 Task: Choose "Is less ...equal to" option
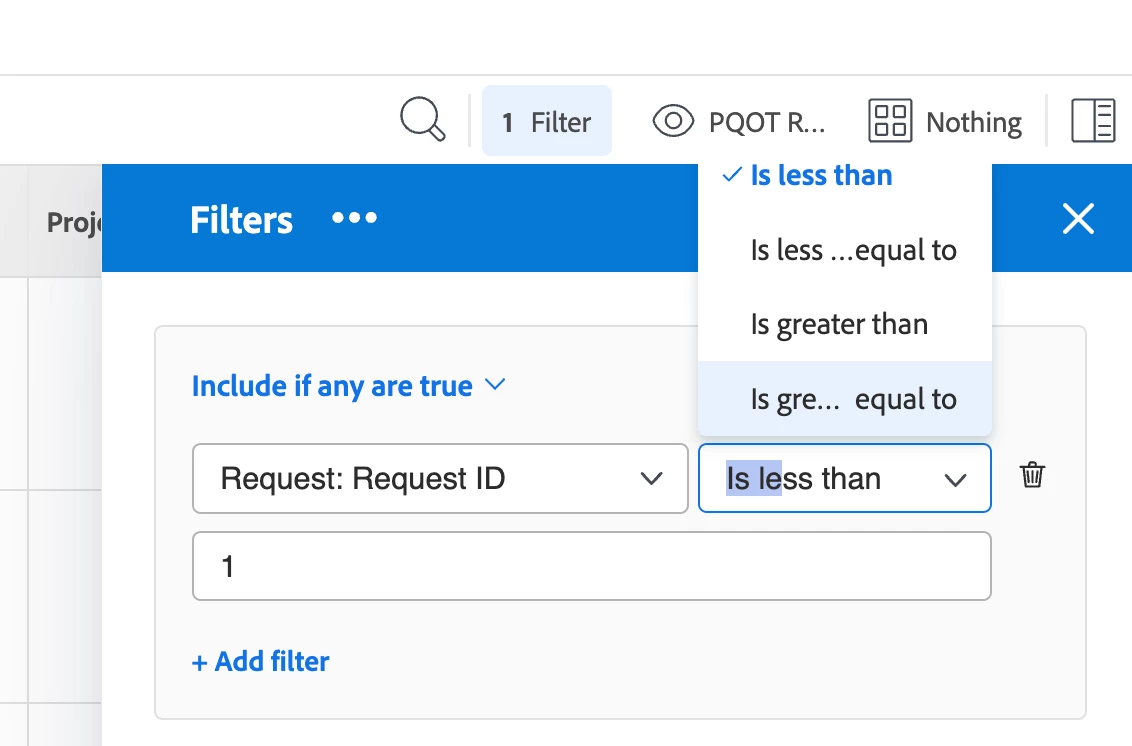[853, 250]
